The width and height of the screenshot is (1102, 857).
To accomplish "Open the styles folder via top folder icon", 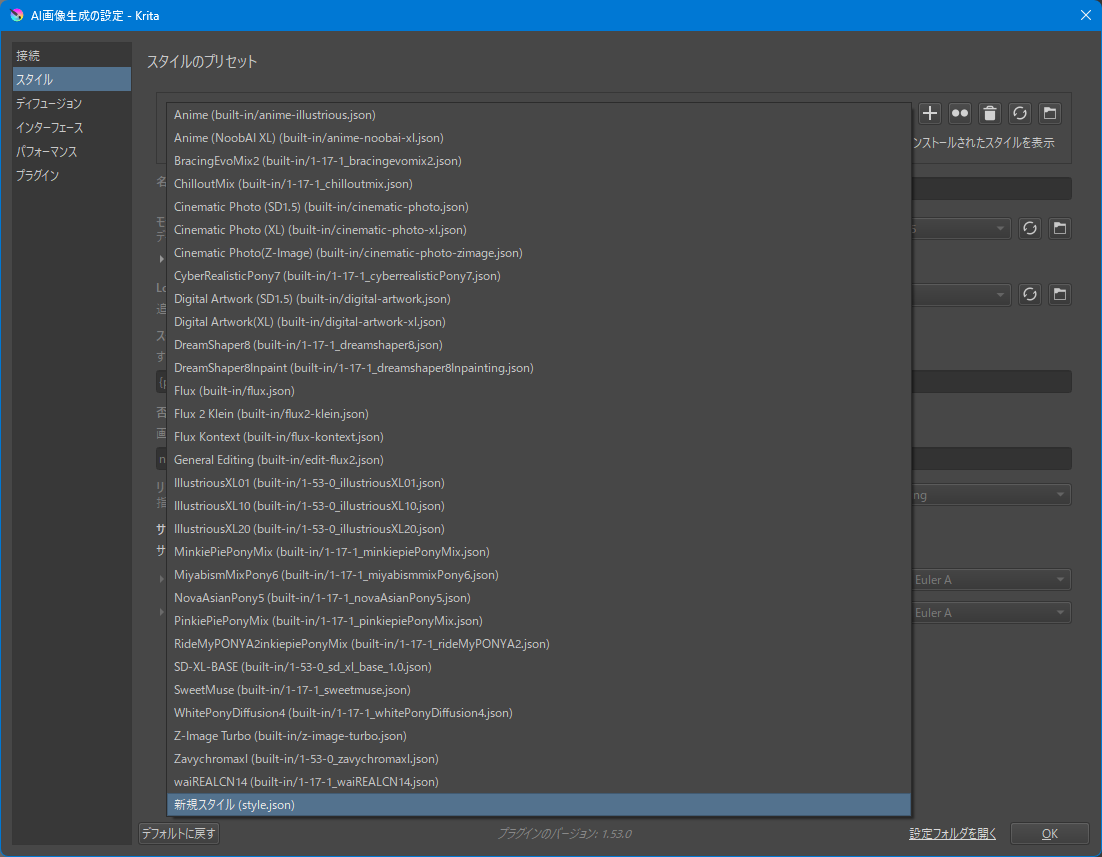I will (x=1050, y=113).
